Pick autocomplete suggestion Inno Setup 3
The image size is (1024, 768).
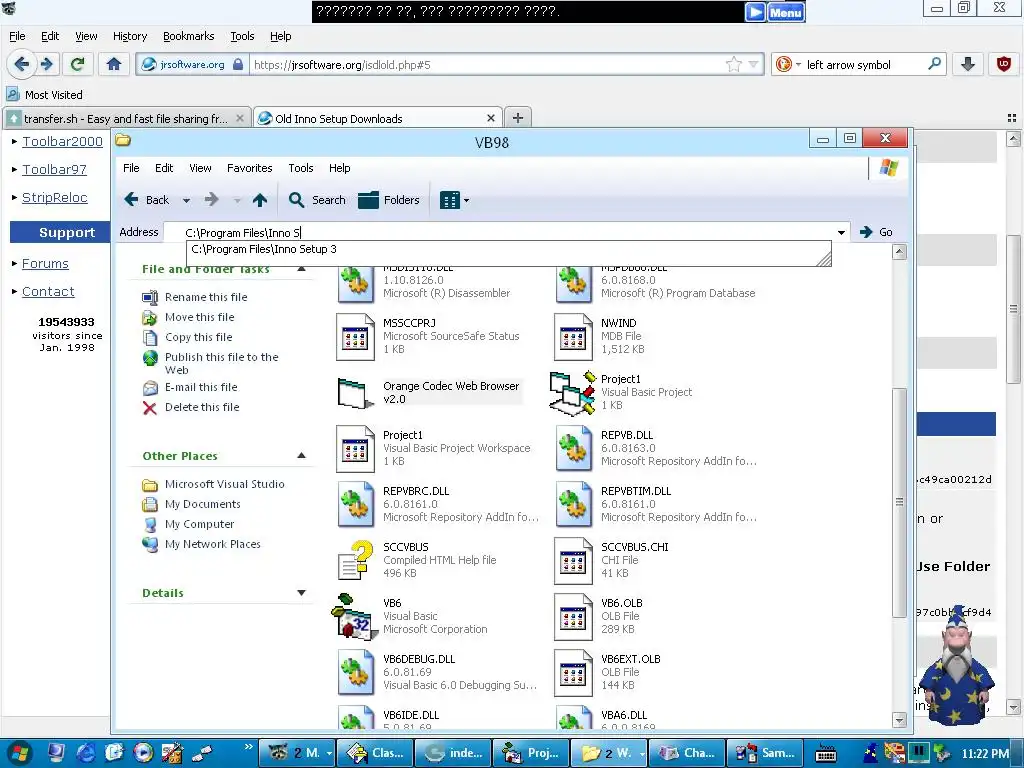pos(508,249)
